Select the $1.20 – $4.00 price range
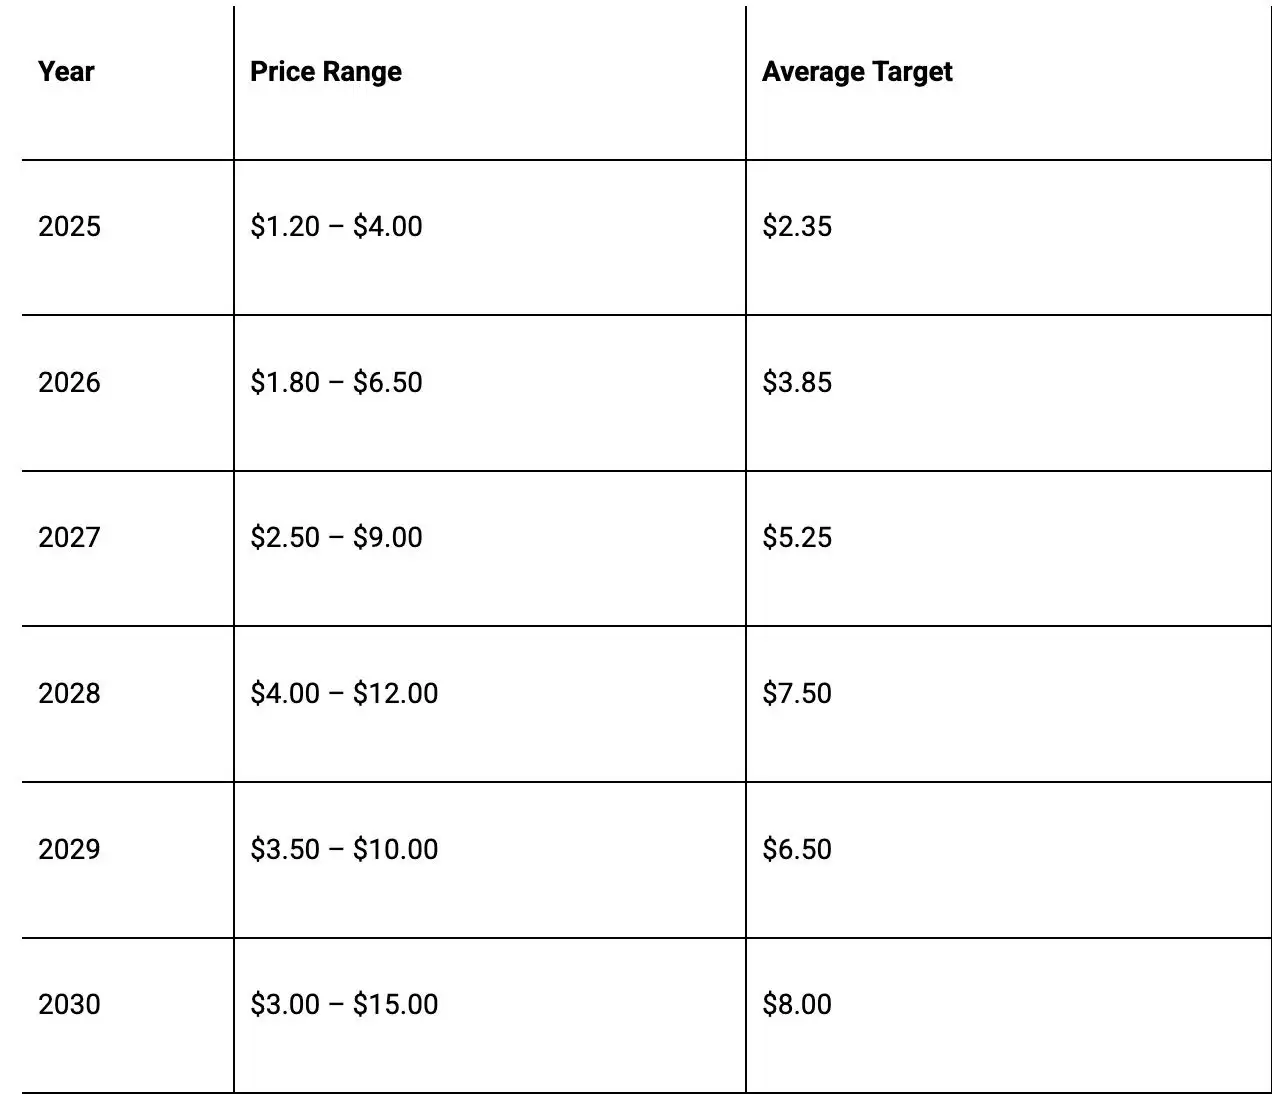This screenshot has width=1272, height=1094. pos(336,226)
